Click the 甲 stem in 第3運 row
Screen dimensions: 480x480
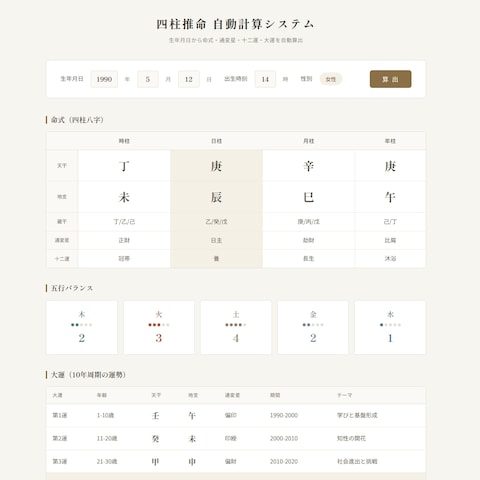[x=155, y=461]
